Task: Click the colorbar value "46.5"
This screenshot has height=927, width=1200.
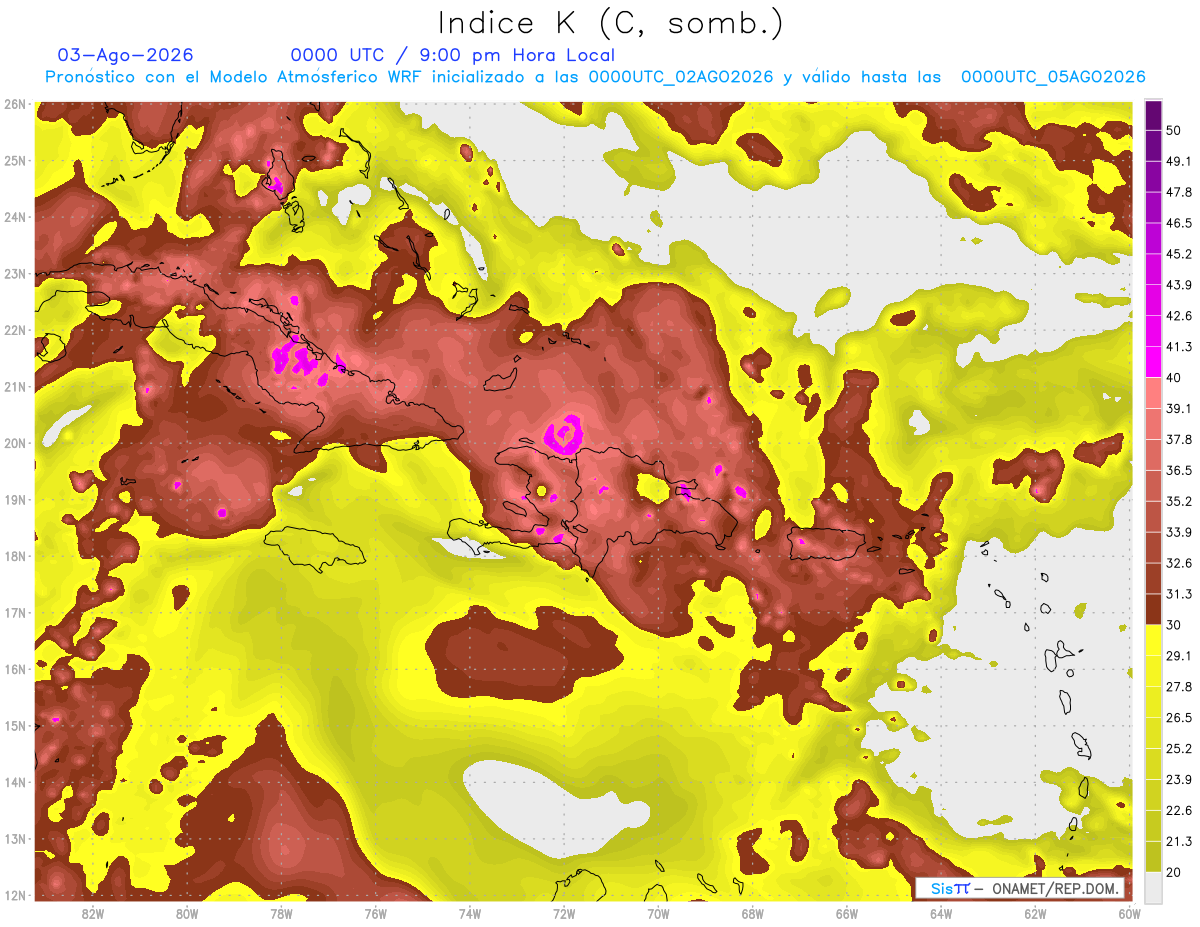Action: [1178, 223]
